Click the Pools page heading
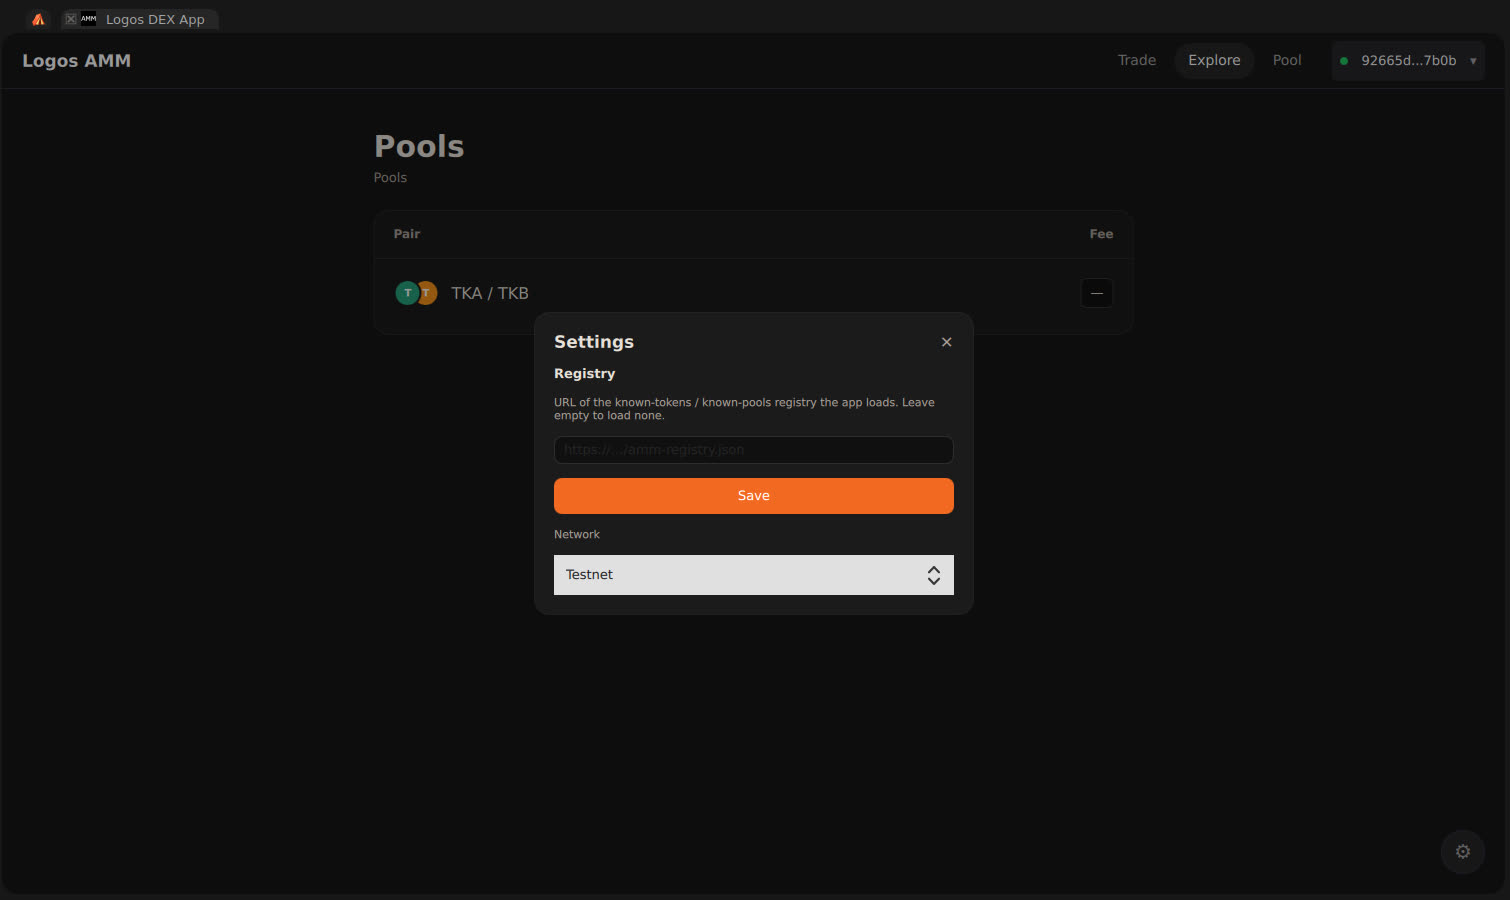 [x=419, y=146]
